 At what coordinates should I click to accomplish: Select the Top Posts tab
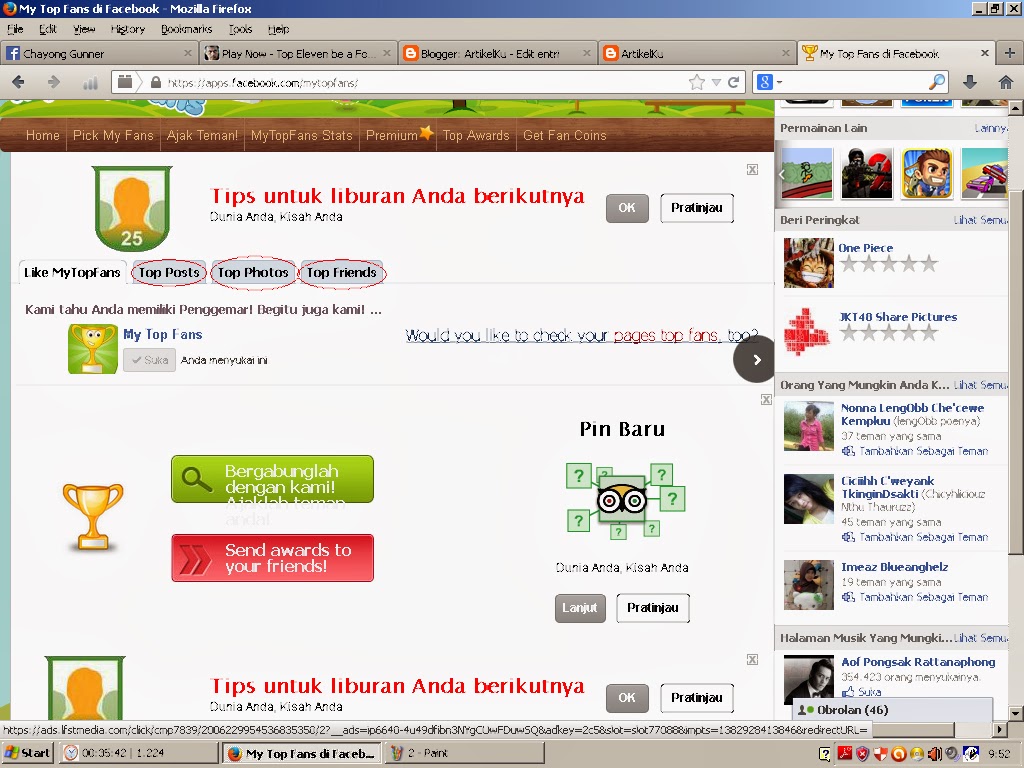click(x=169, y=272)
